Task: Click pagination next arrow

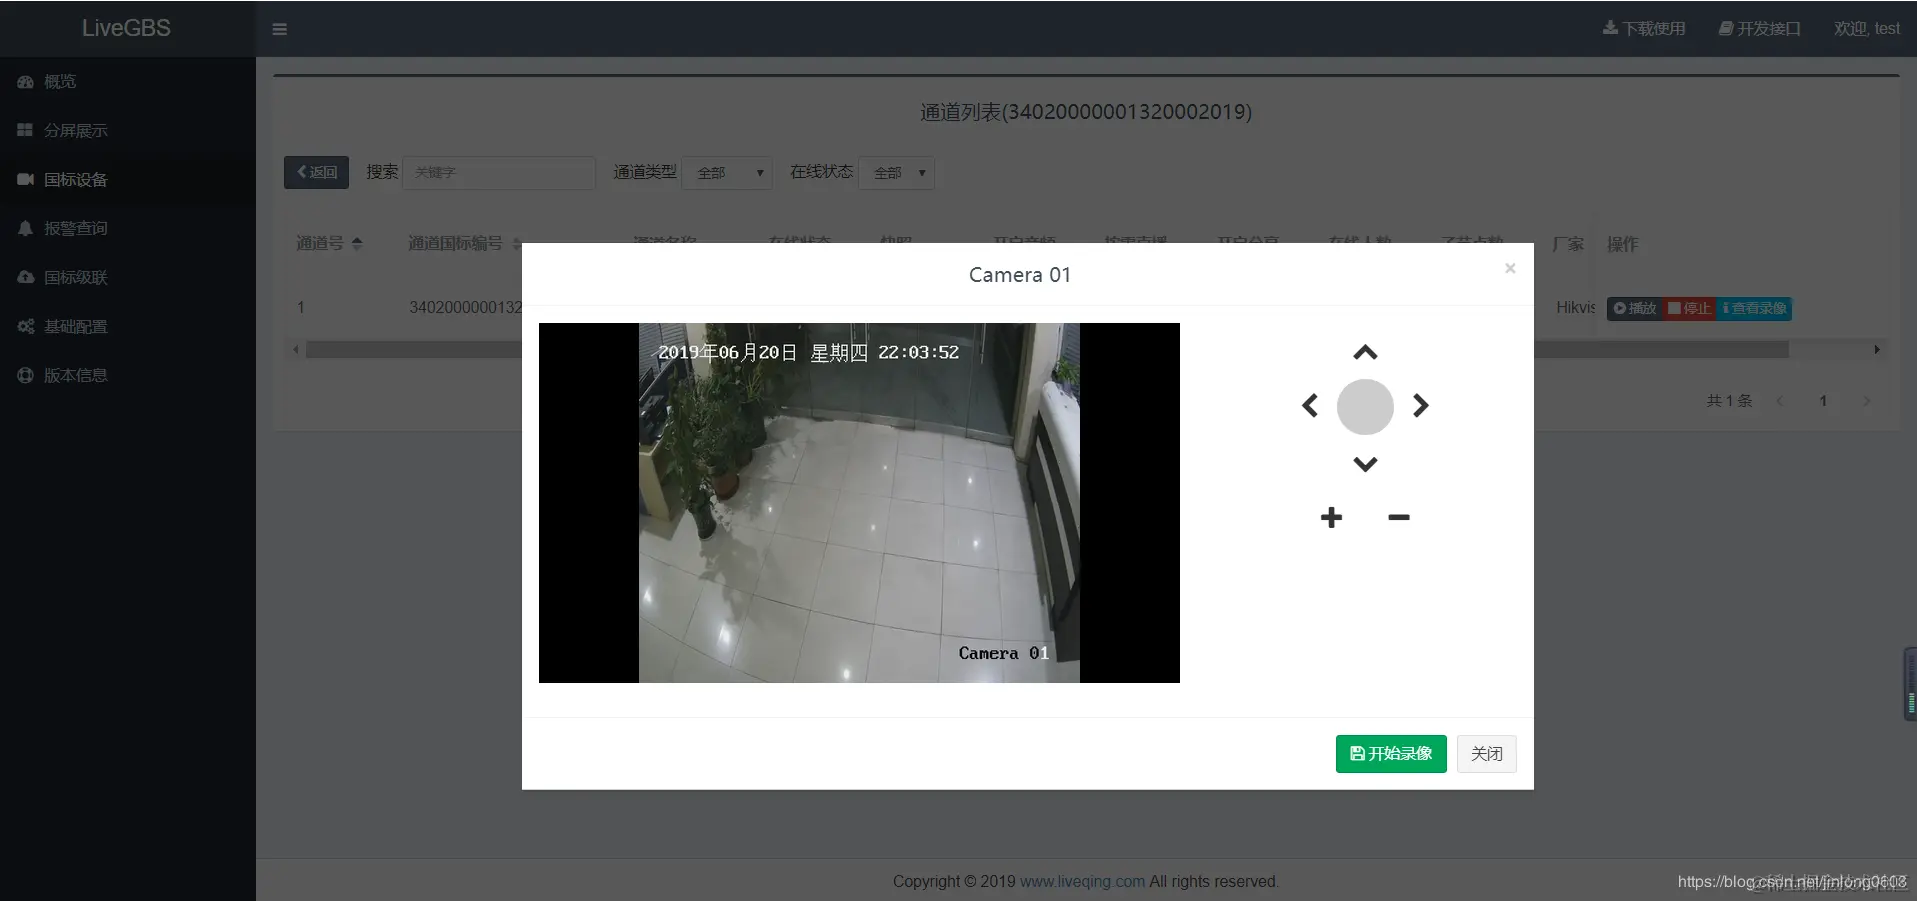Action: pyautogui.click(x=1866, y=401)
